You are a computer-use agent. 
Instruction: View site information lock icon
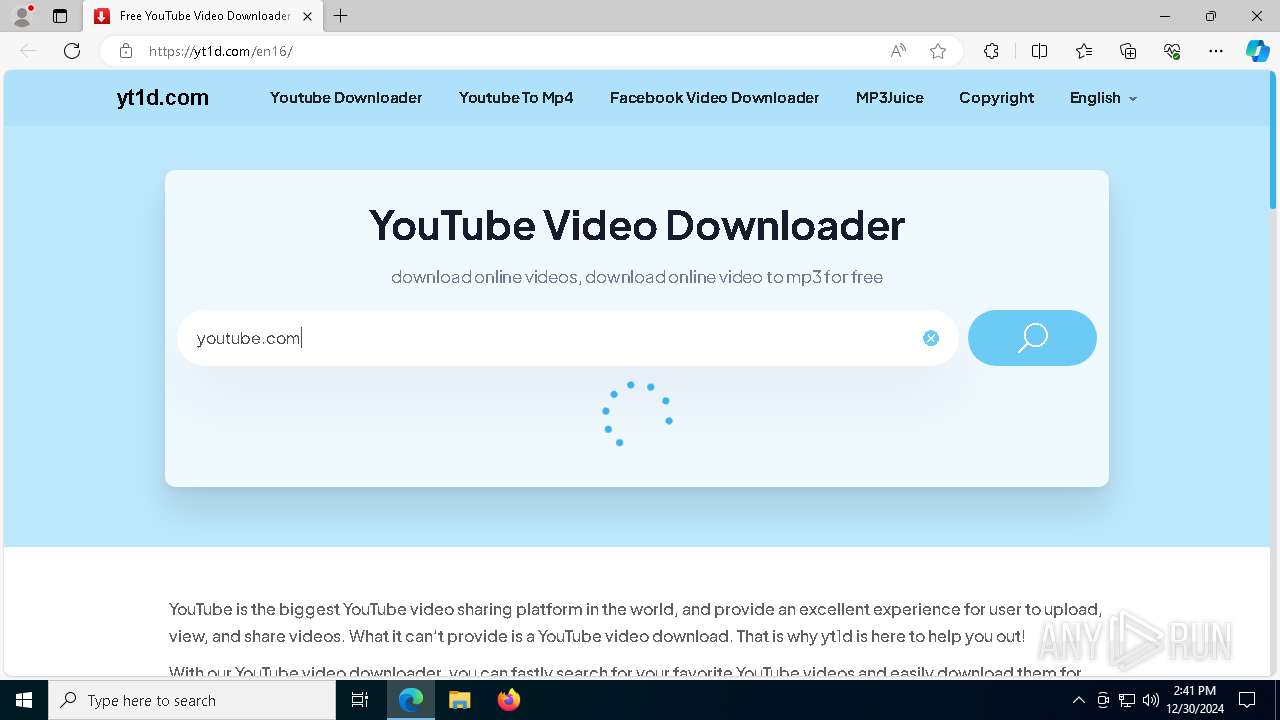click(x=125, y=51)
